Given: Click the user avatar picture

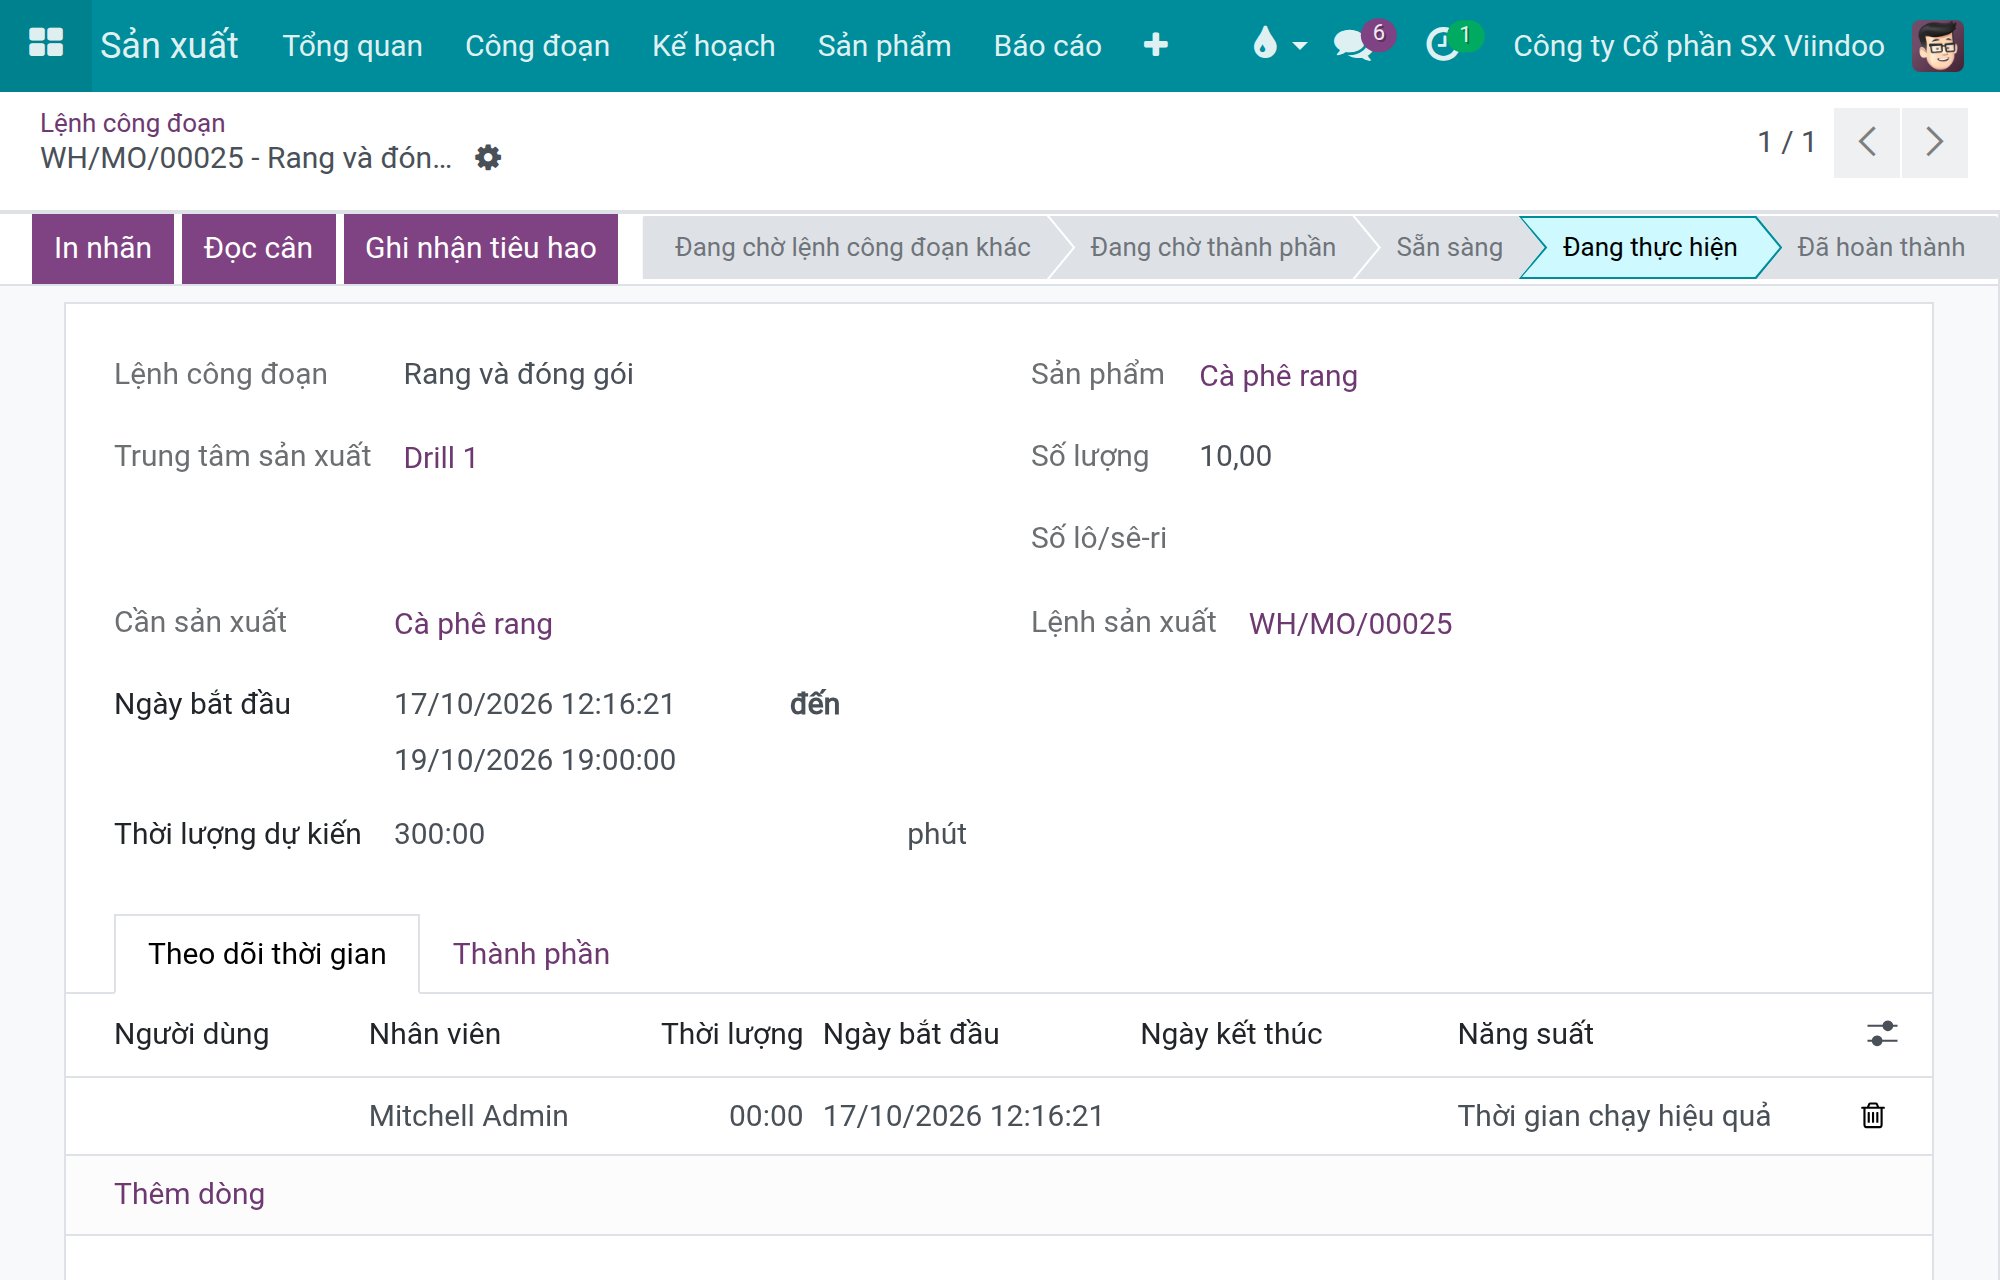Looking at the screenshot, I should 1937,45.
